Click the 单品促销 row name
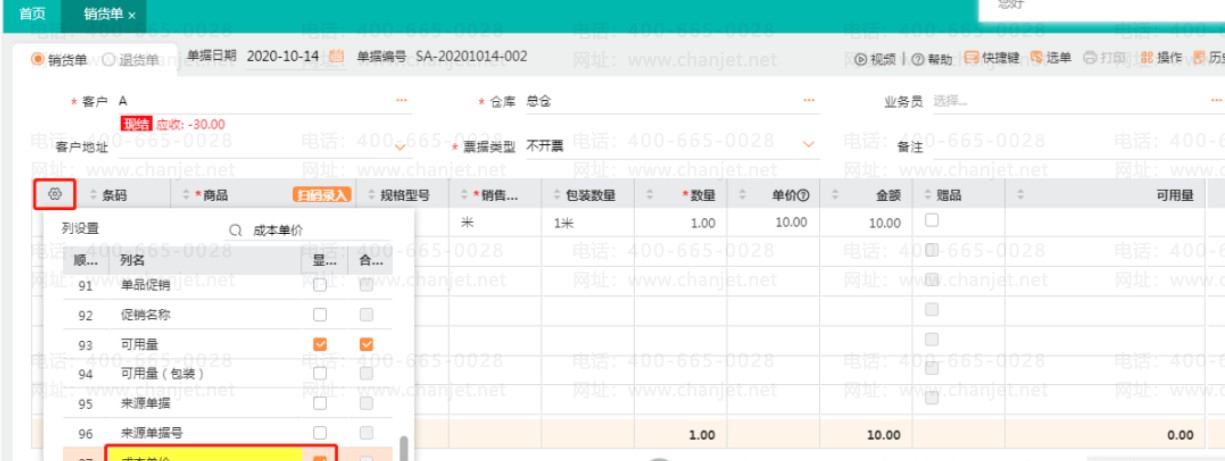1225x461 pixels. click(145, 285)
